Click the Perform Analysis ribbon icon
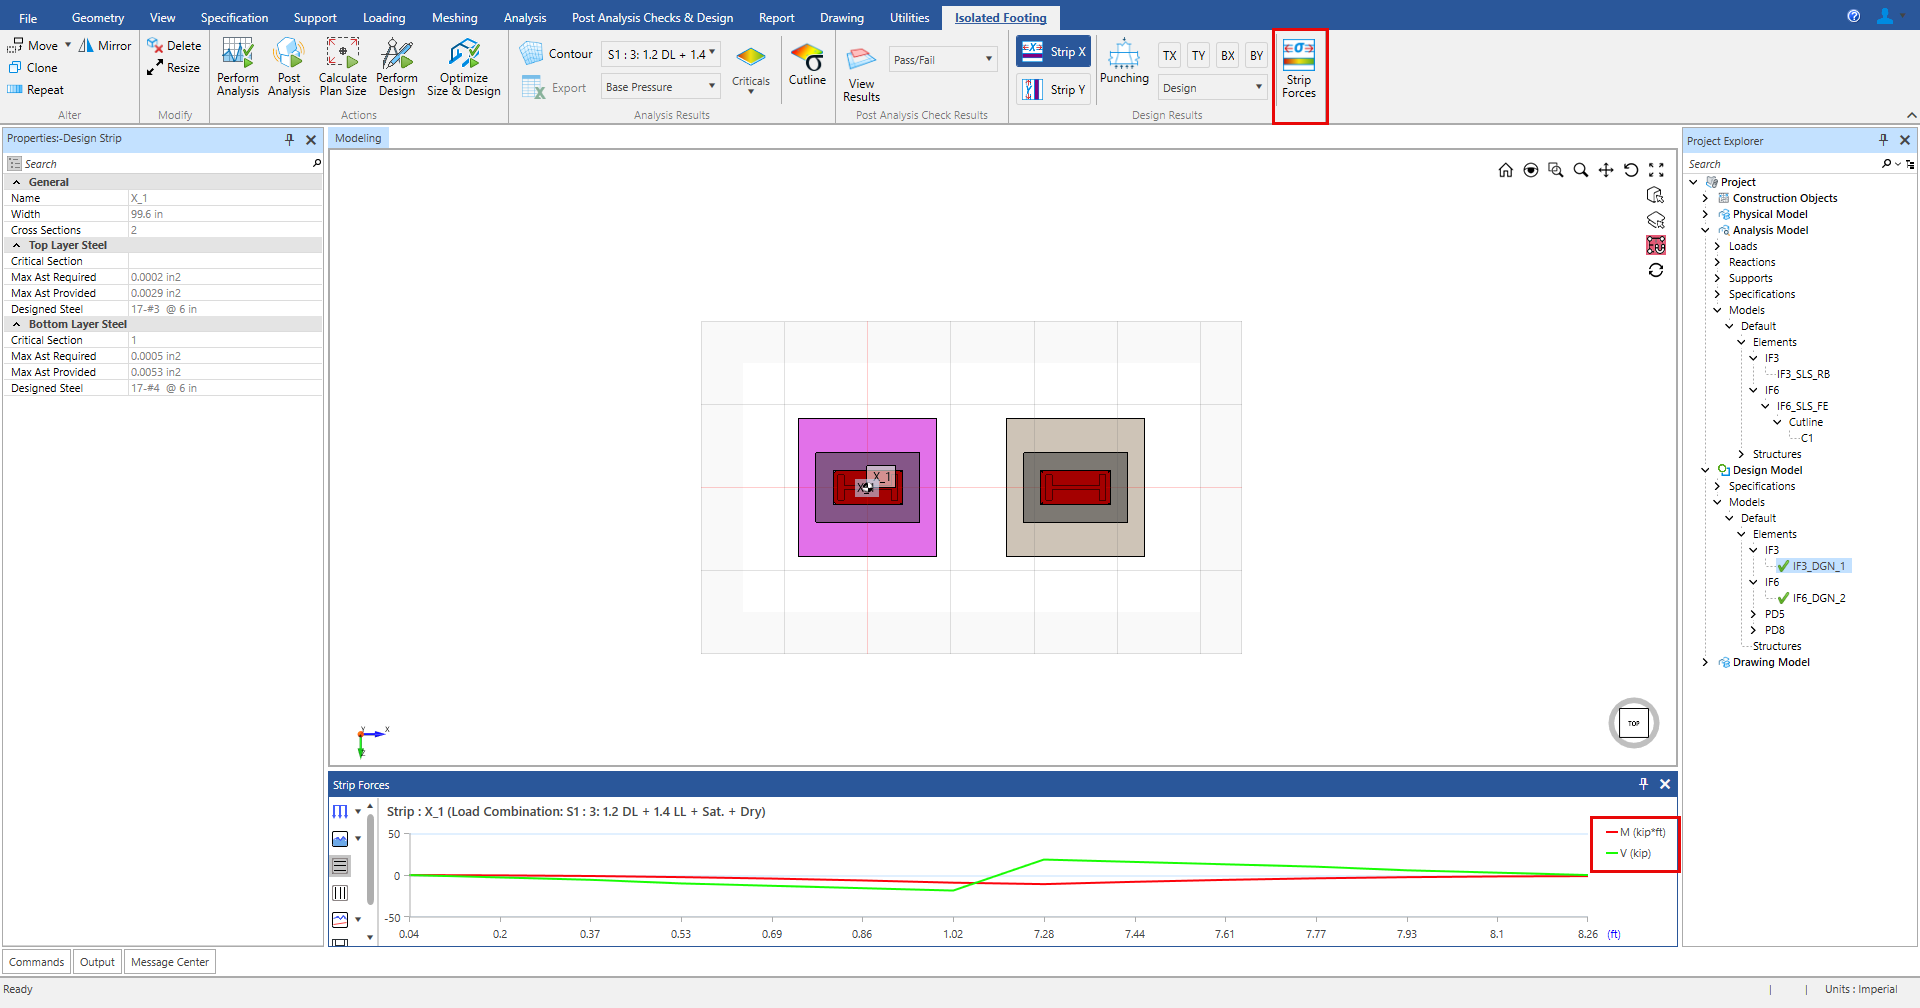1920x1008 pixels. click(237, 67)
